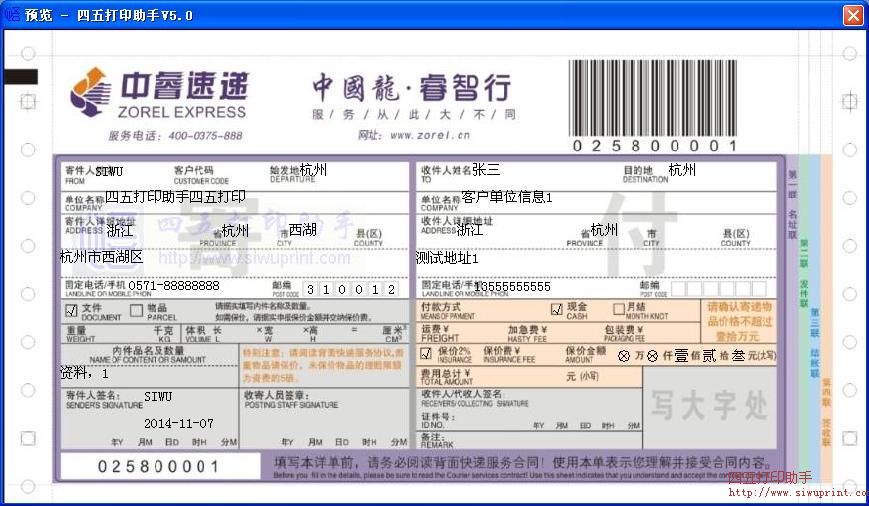Toggle the 文件 Document checkbox
Screen dimensions: 869x506
pyautogui.click(x=70, y=310)
